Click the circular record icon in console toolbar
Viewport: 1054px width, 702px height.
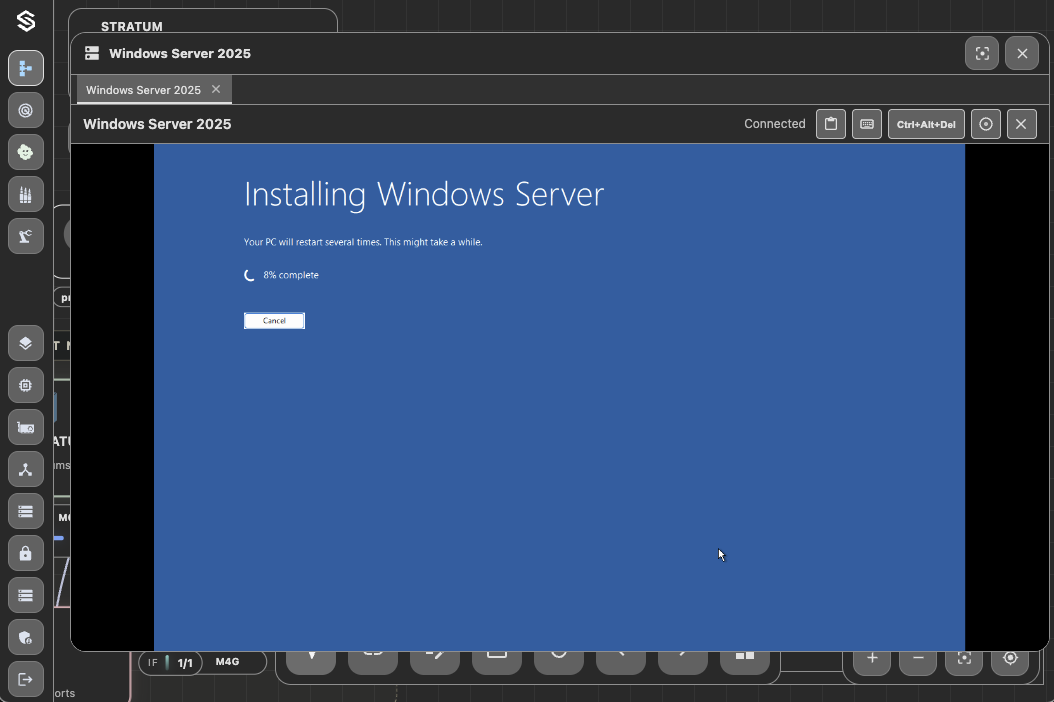(x=986, y=124)
